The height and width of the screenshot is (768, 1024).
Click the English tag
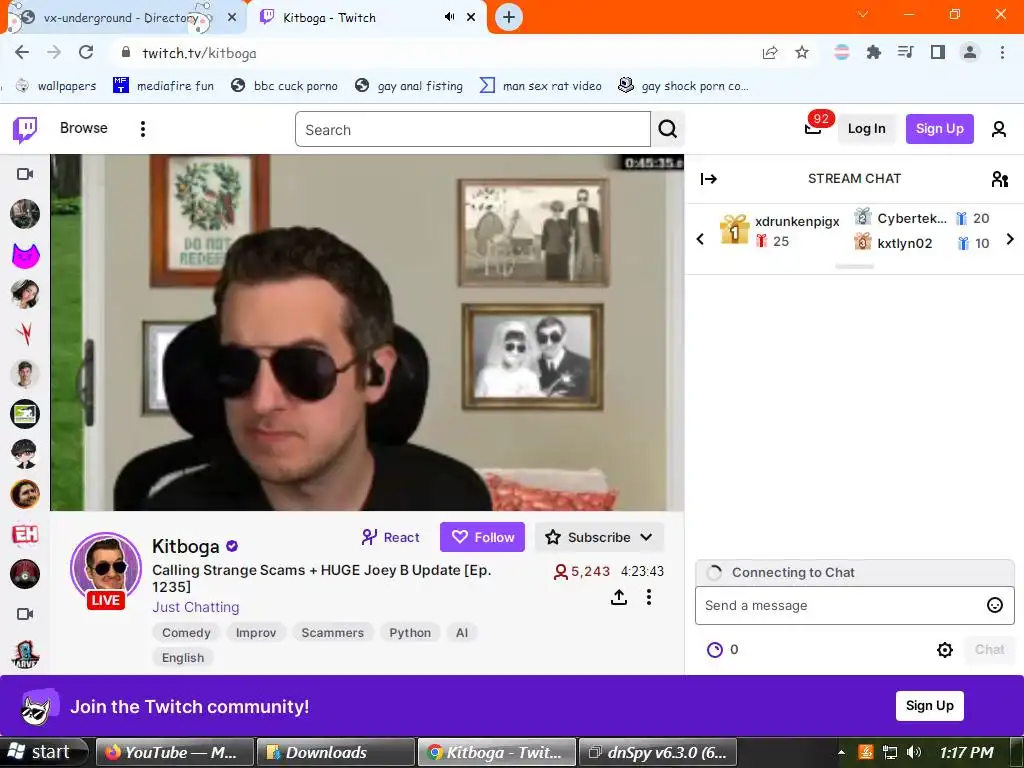[x=183, y=658]
